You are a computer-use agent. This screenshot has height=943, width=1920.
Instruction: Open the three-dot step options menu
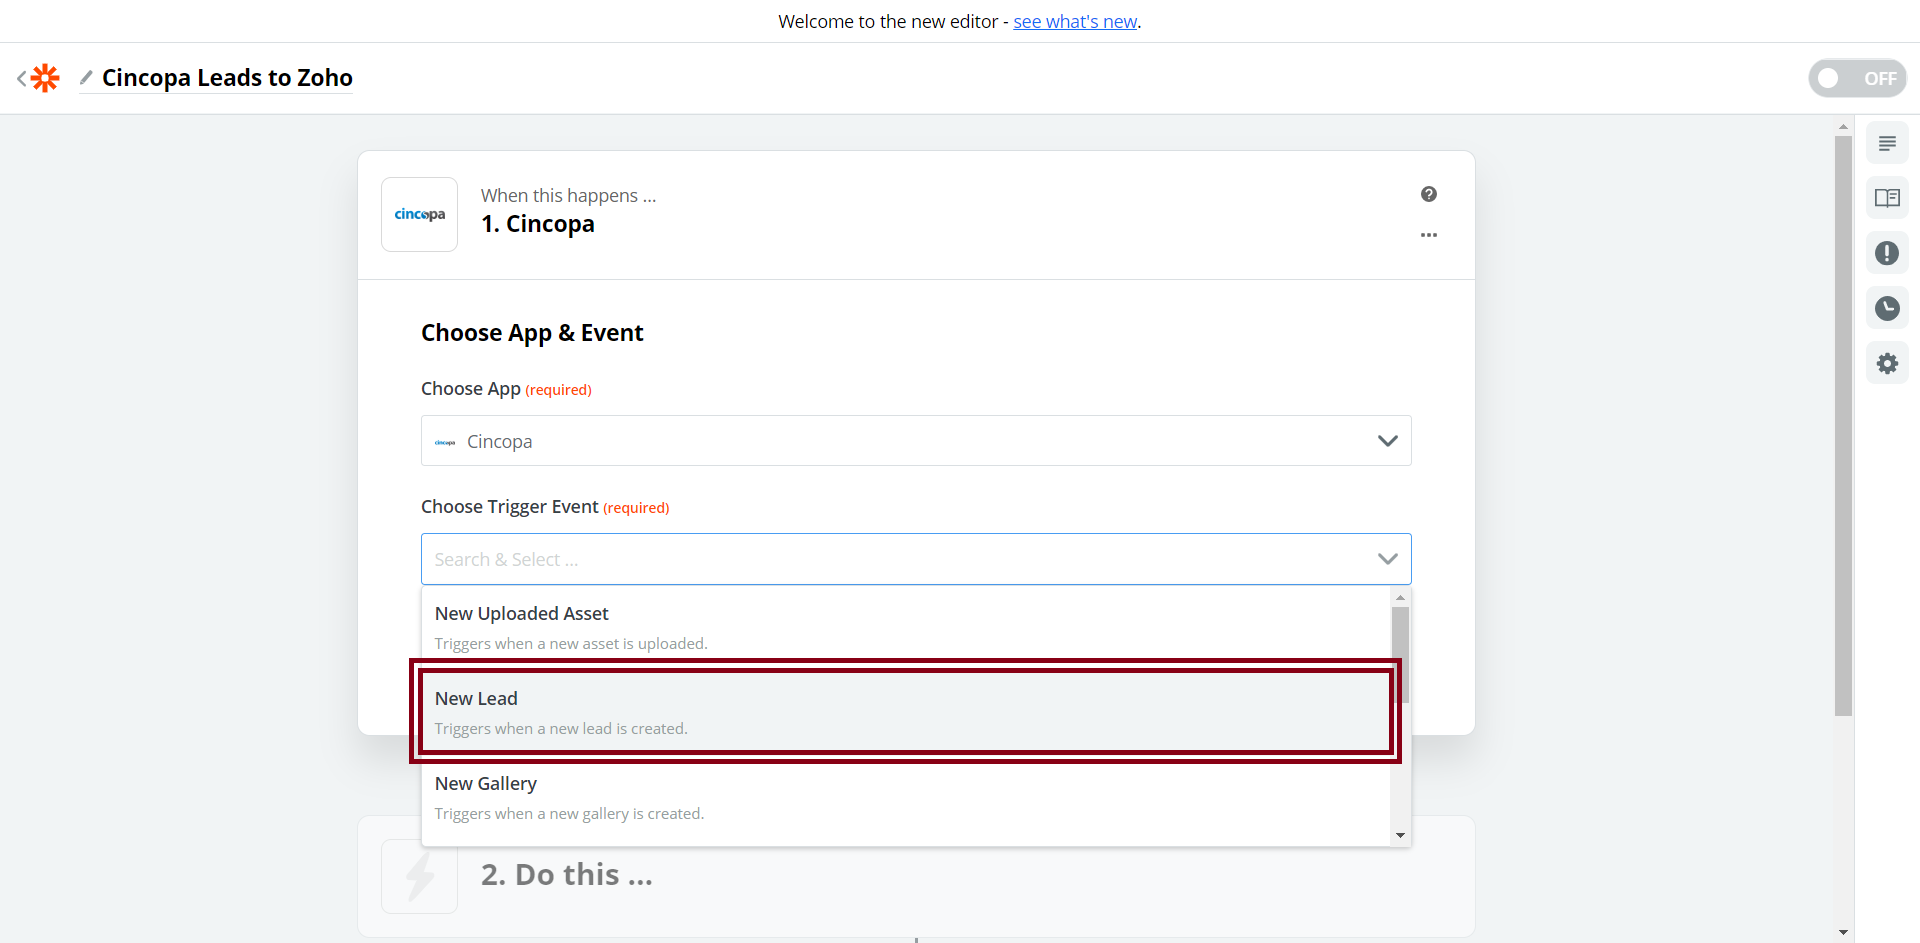(1428, 235)
